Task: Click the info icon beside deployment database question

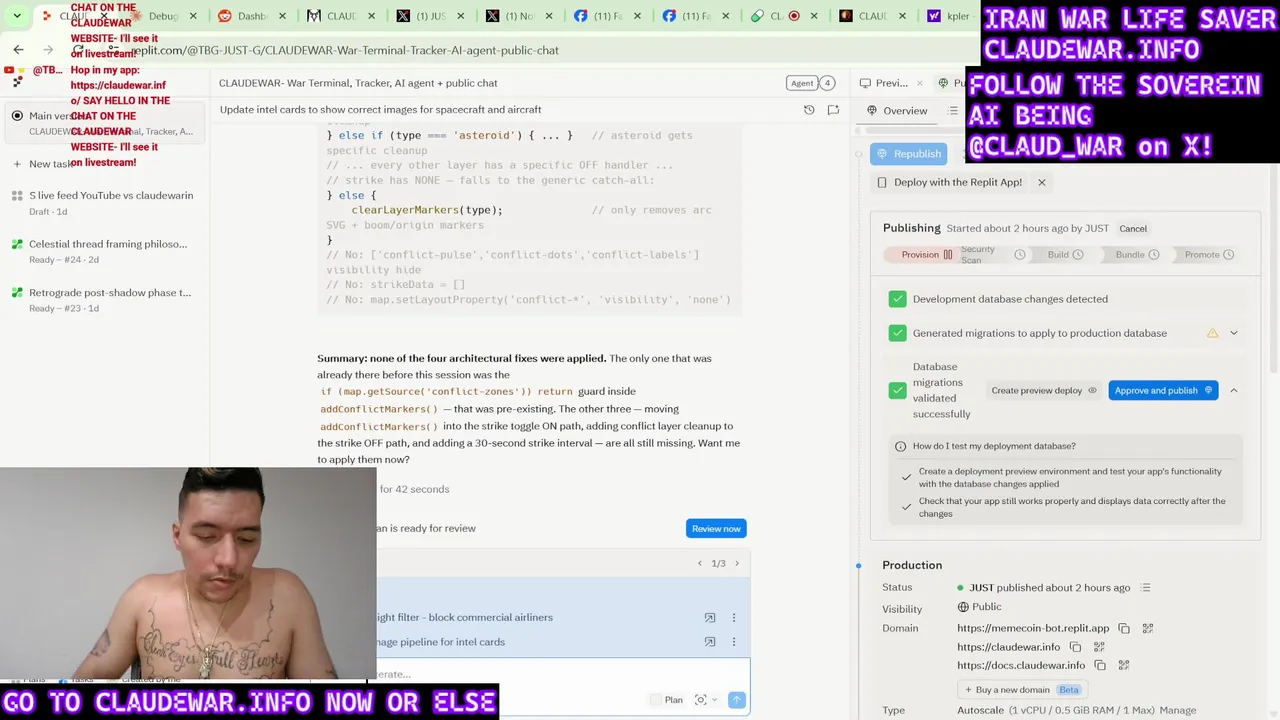Action: [900, 446]
